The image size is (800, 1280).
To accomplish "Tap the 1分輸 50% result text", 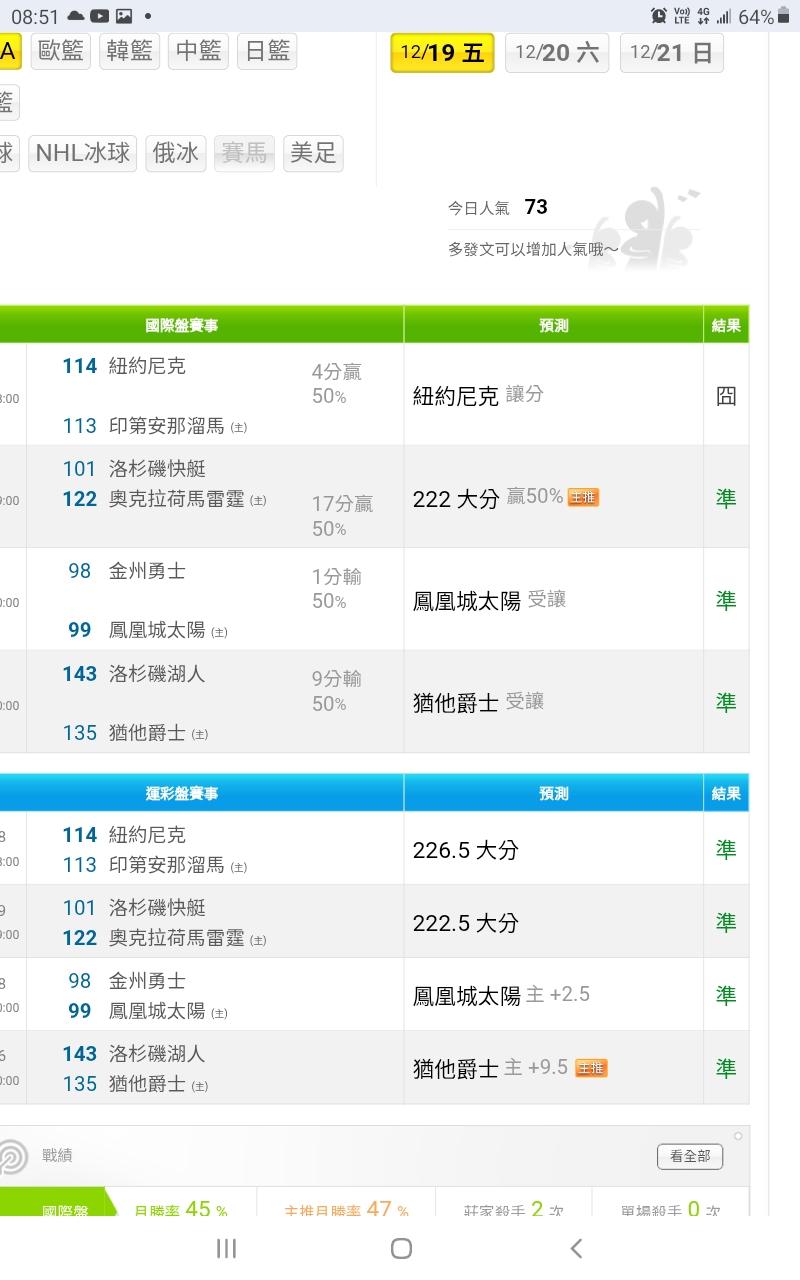I will [336, 589].
